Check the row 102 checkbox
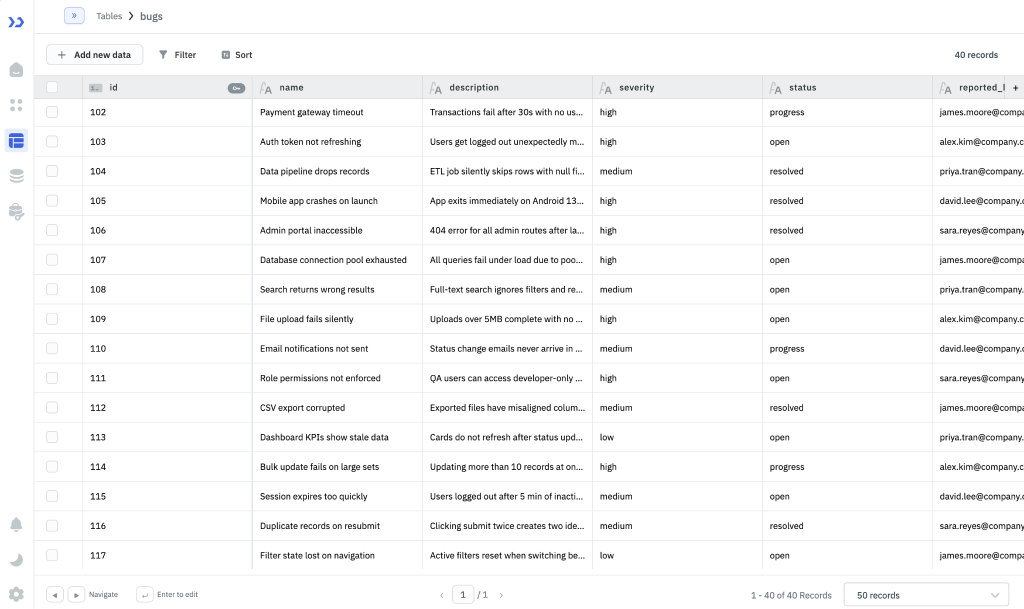1024x609 pixels. pyautogui.click(x=52, y=112)
